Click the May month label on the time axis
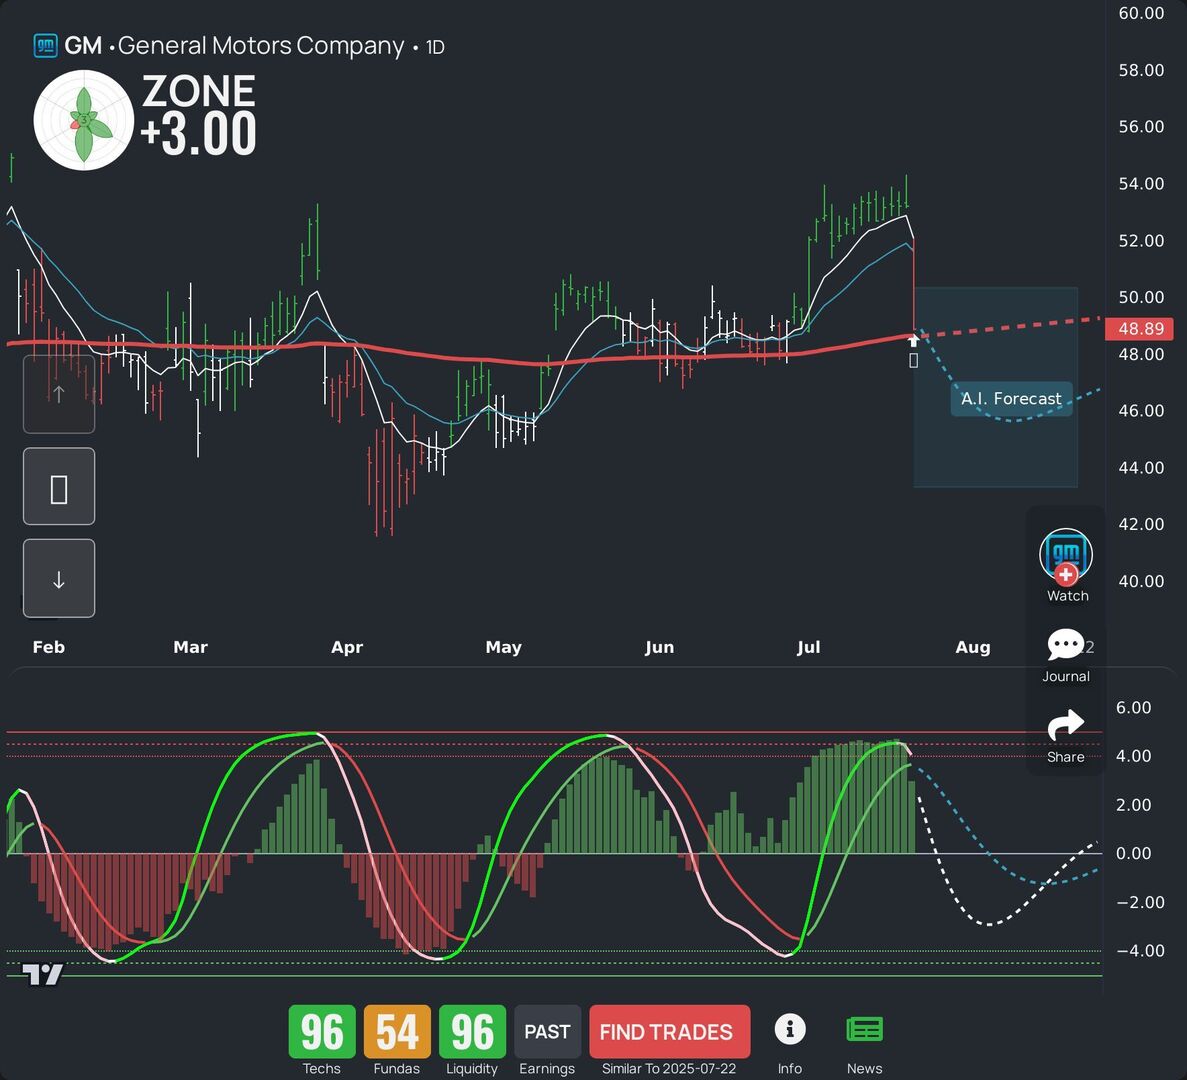 pos(503,648)
